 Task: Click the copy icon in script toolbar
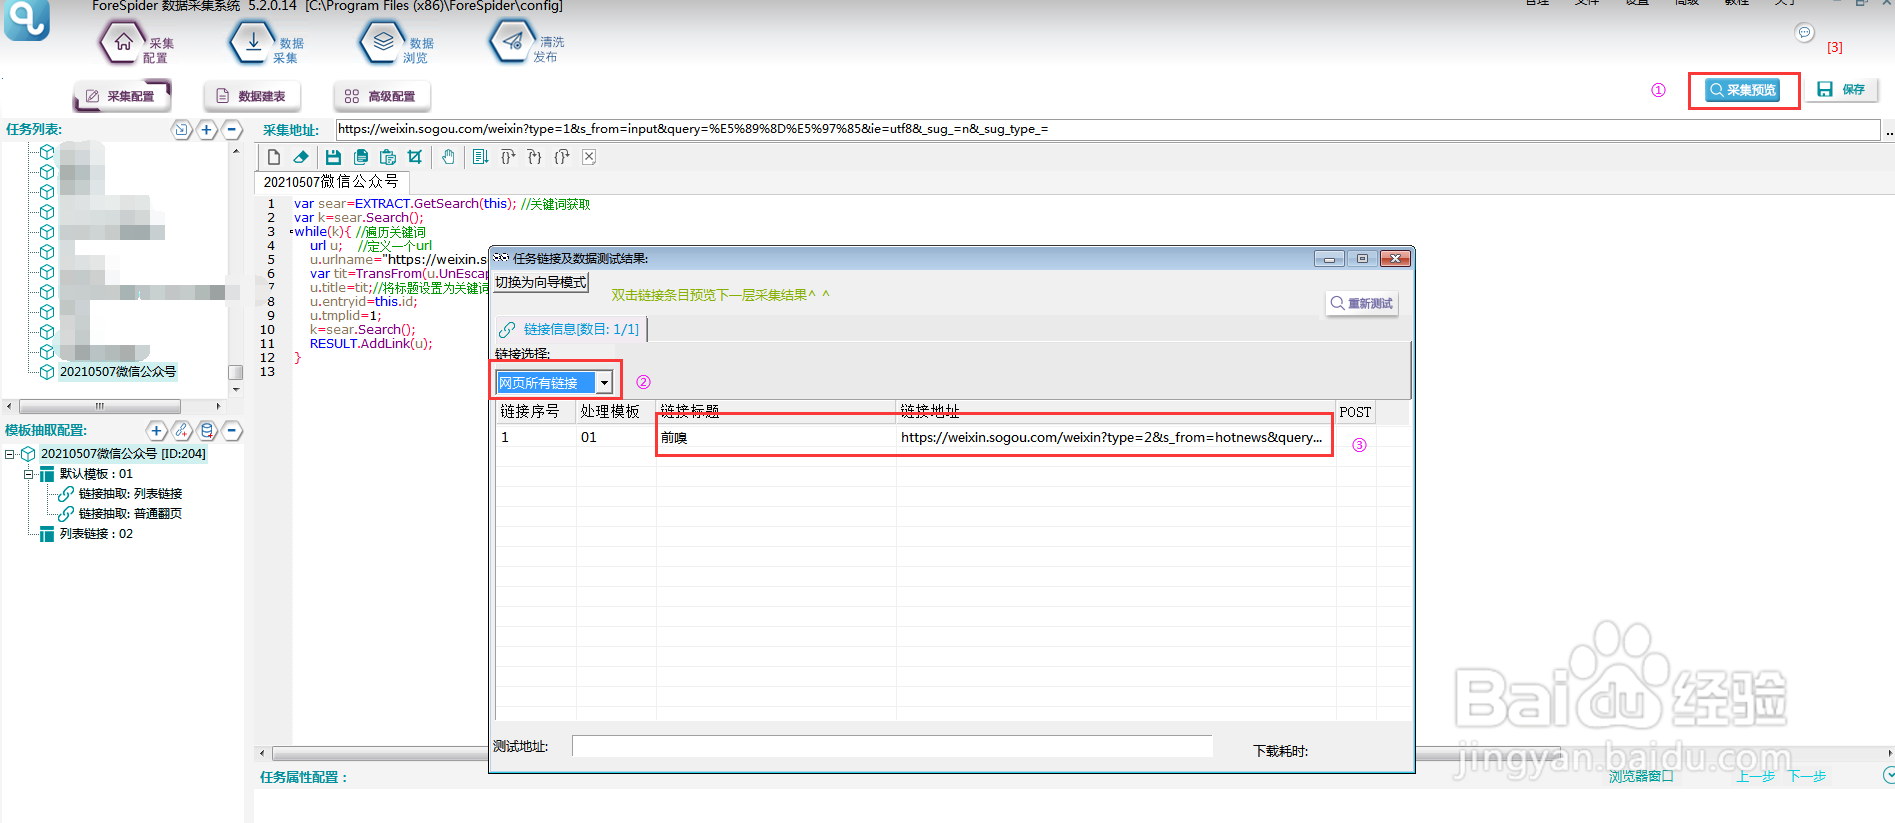[361, 157]
